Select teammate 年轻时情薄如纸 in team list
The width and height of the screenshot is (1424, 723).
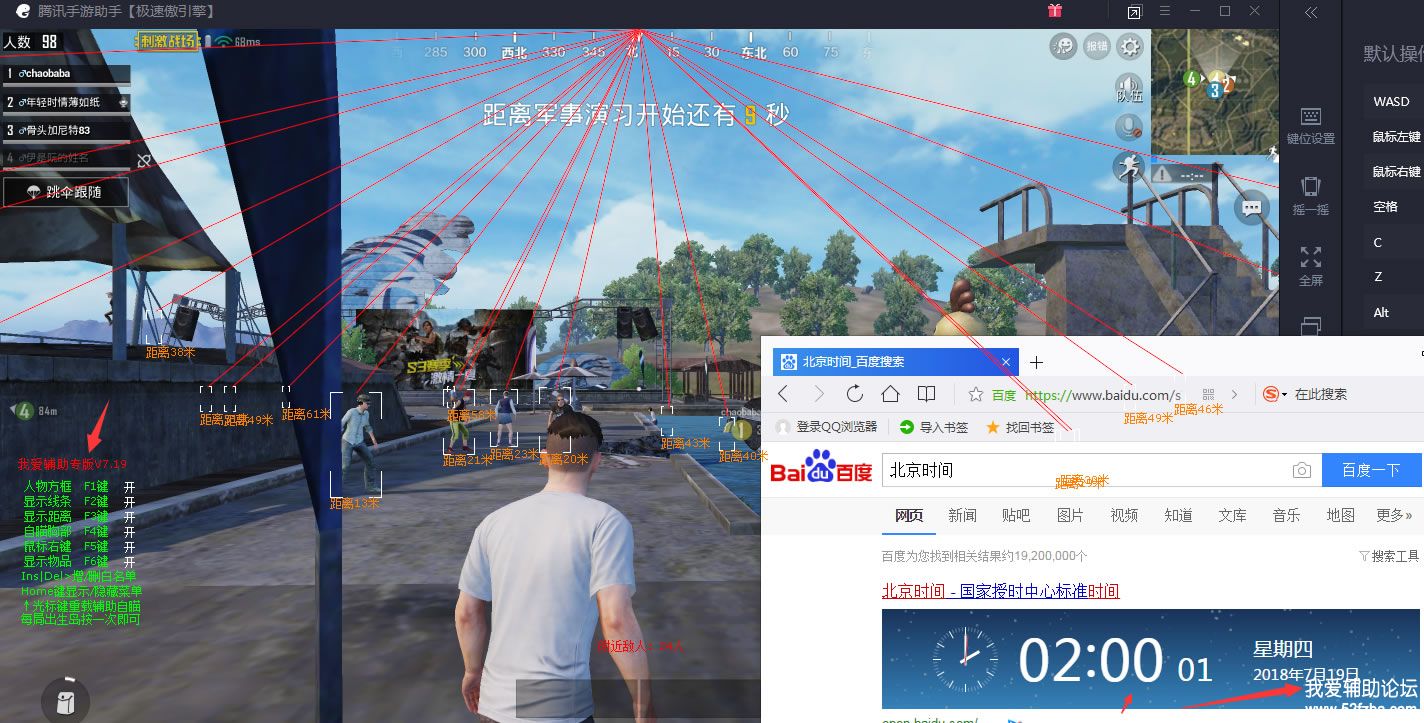pyautogui.click(x=66, y=102)
